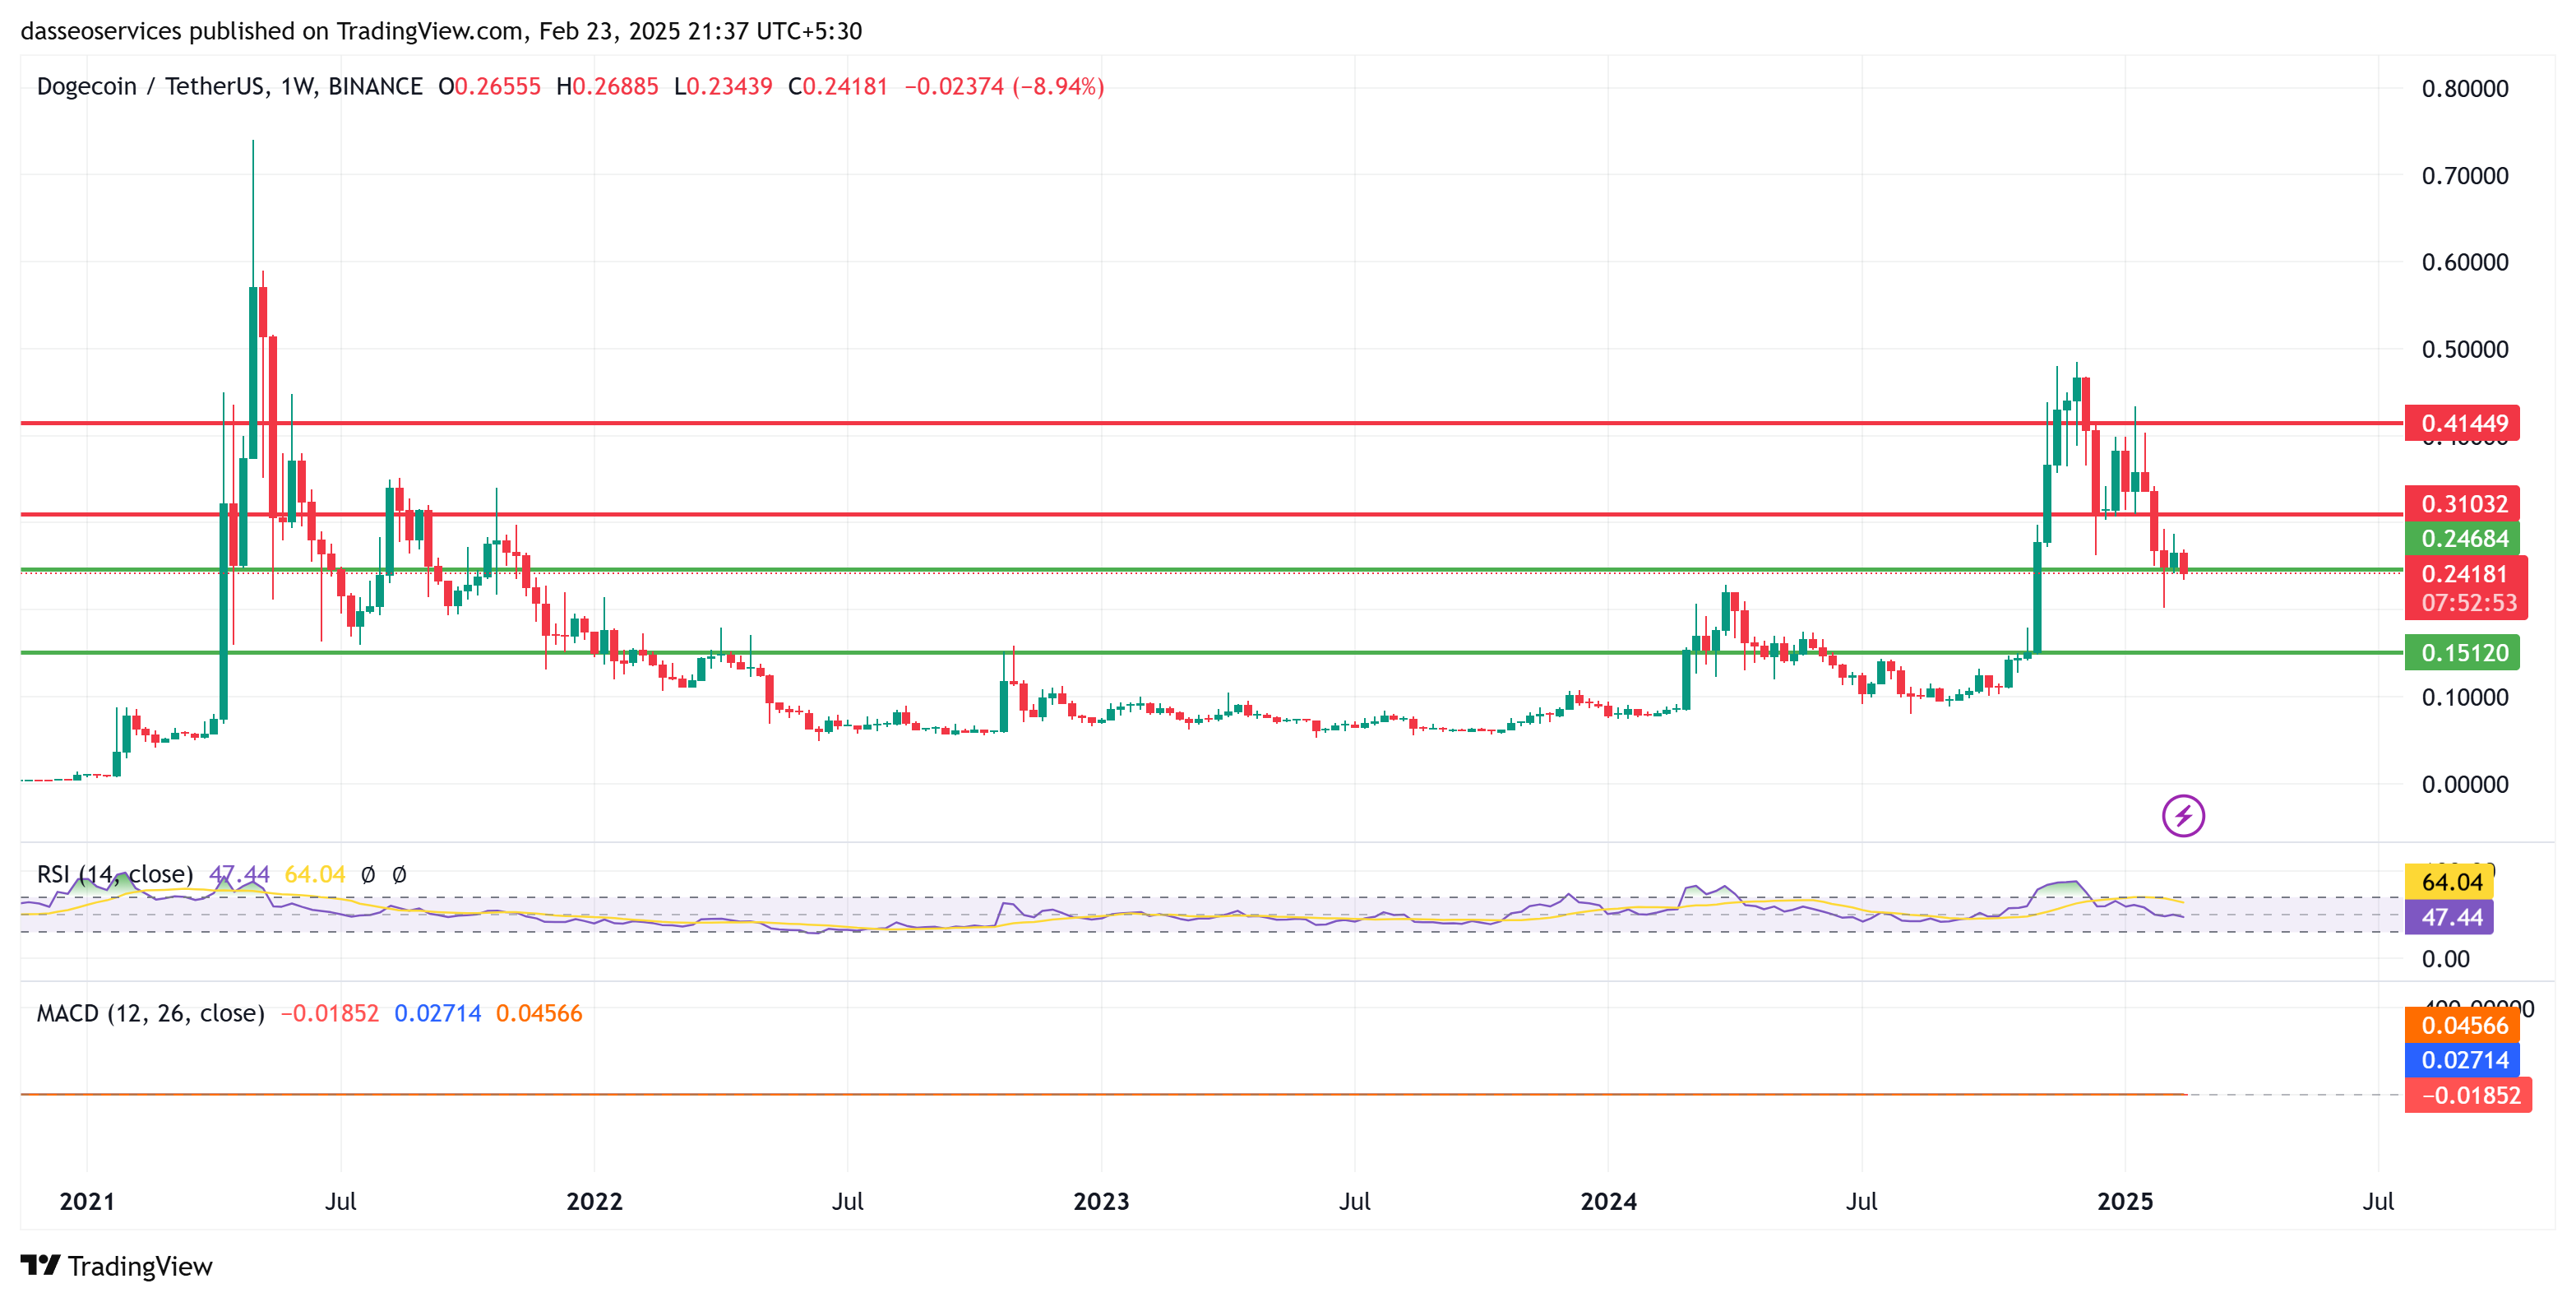Image resolution: width=2576 pixels, height=1302 pixels.
Task: Click the red -0.01852 MACD histogram tag
Action: tap(2468, 1094)
